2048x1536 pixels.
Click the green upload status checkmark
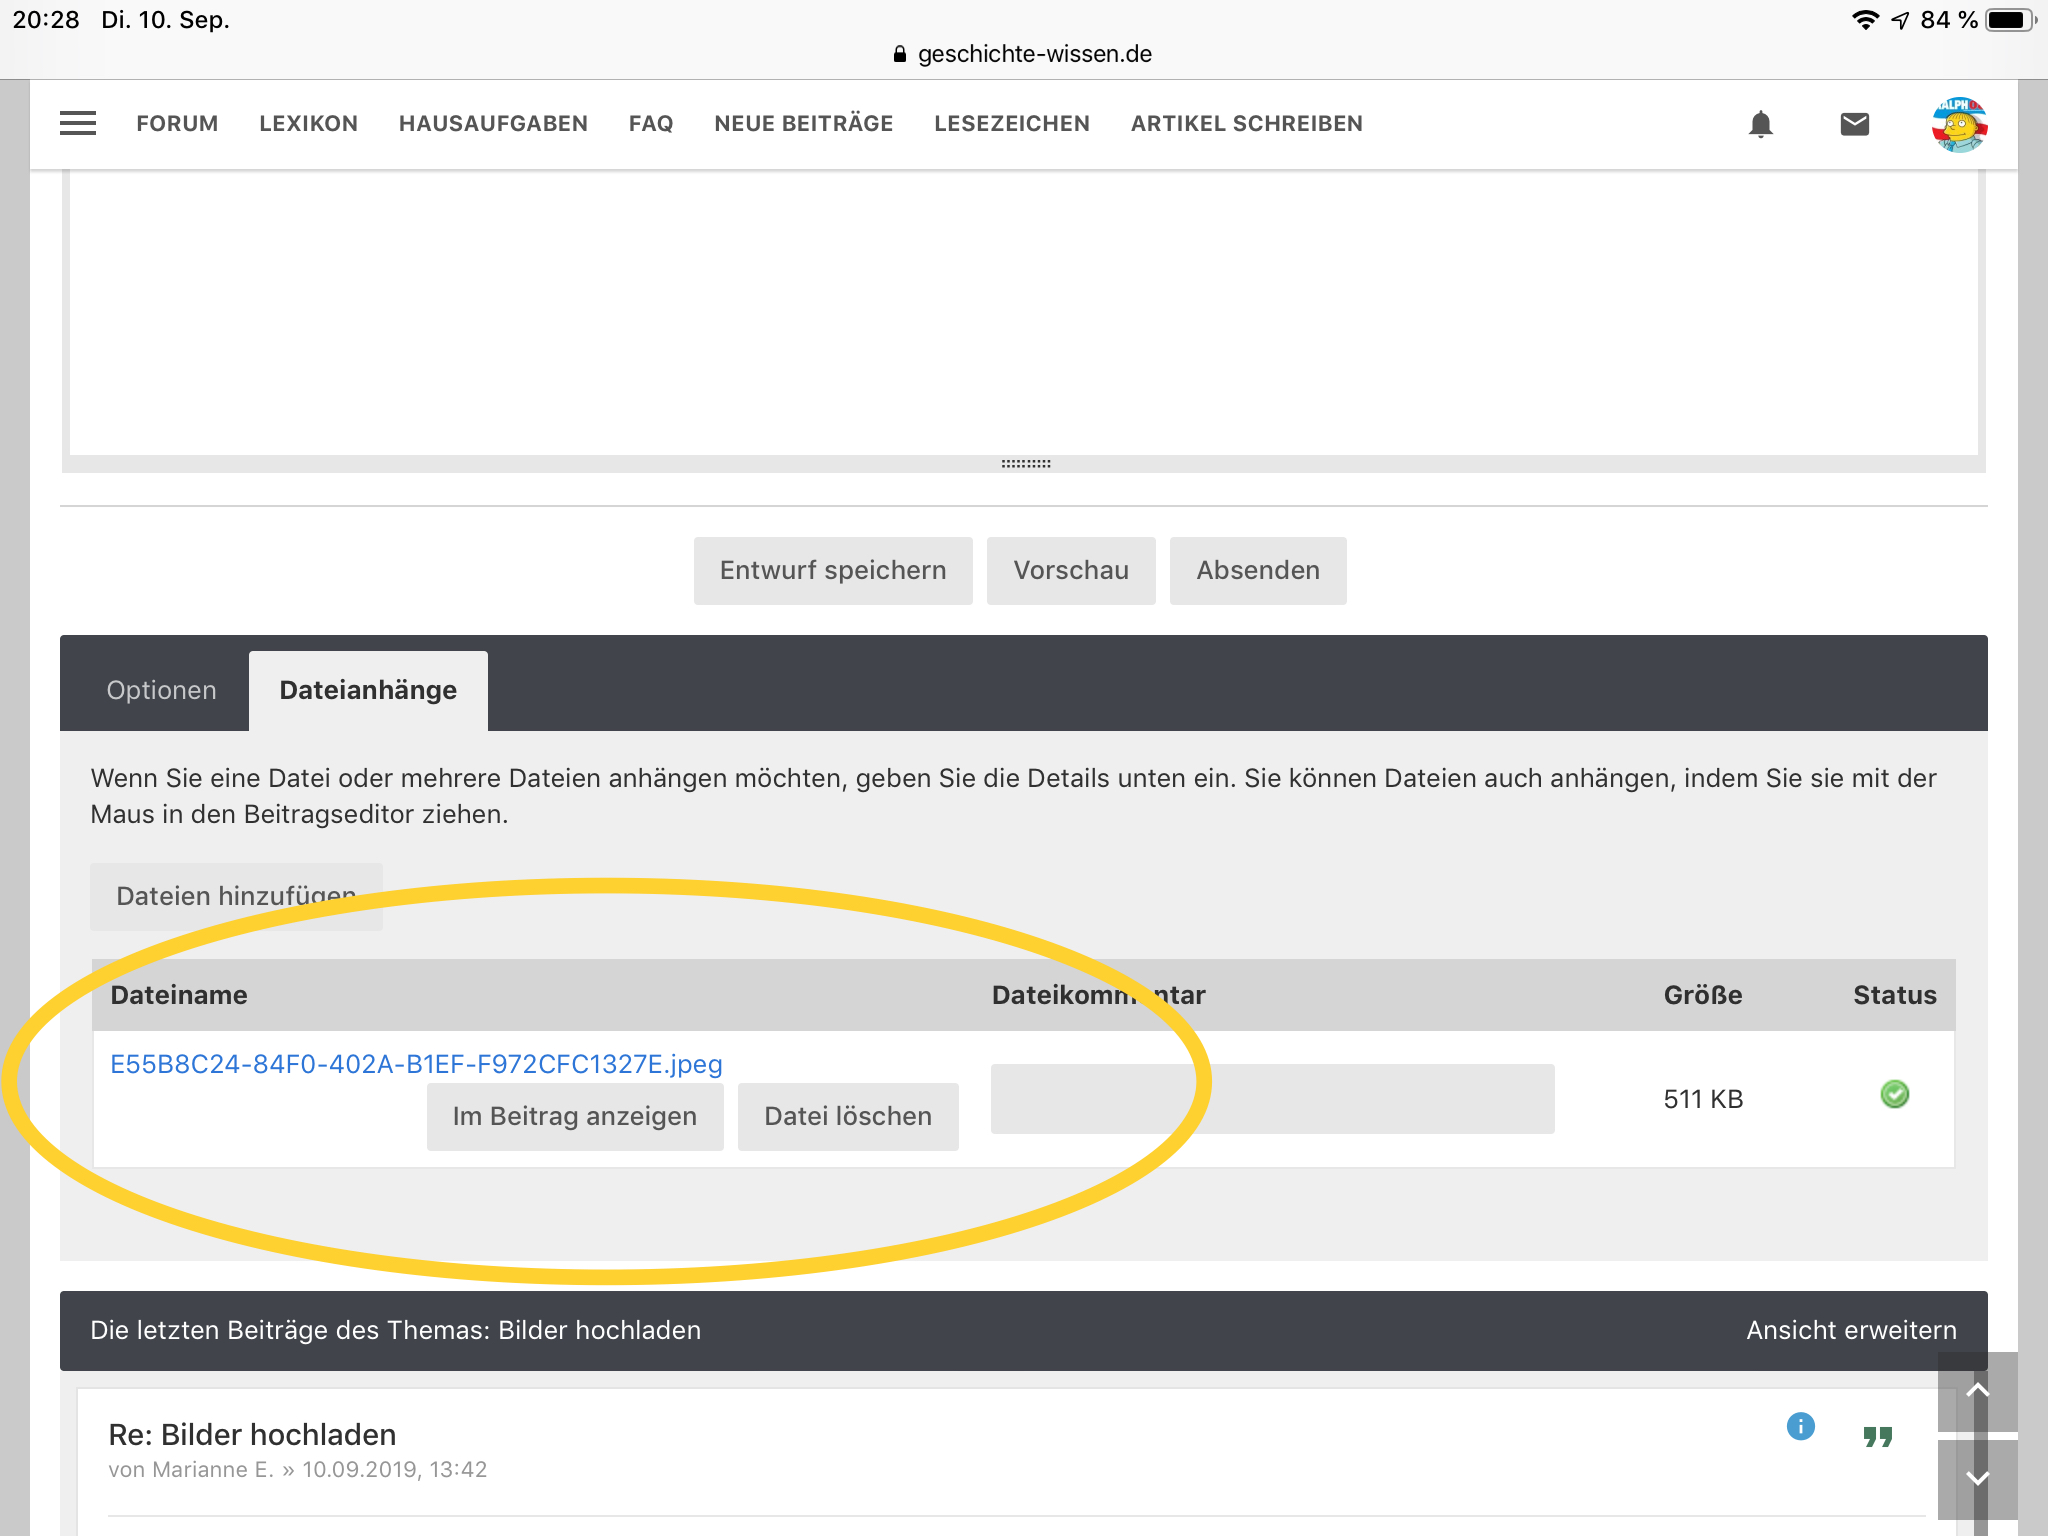[x=1894, y=1095]
